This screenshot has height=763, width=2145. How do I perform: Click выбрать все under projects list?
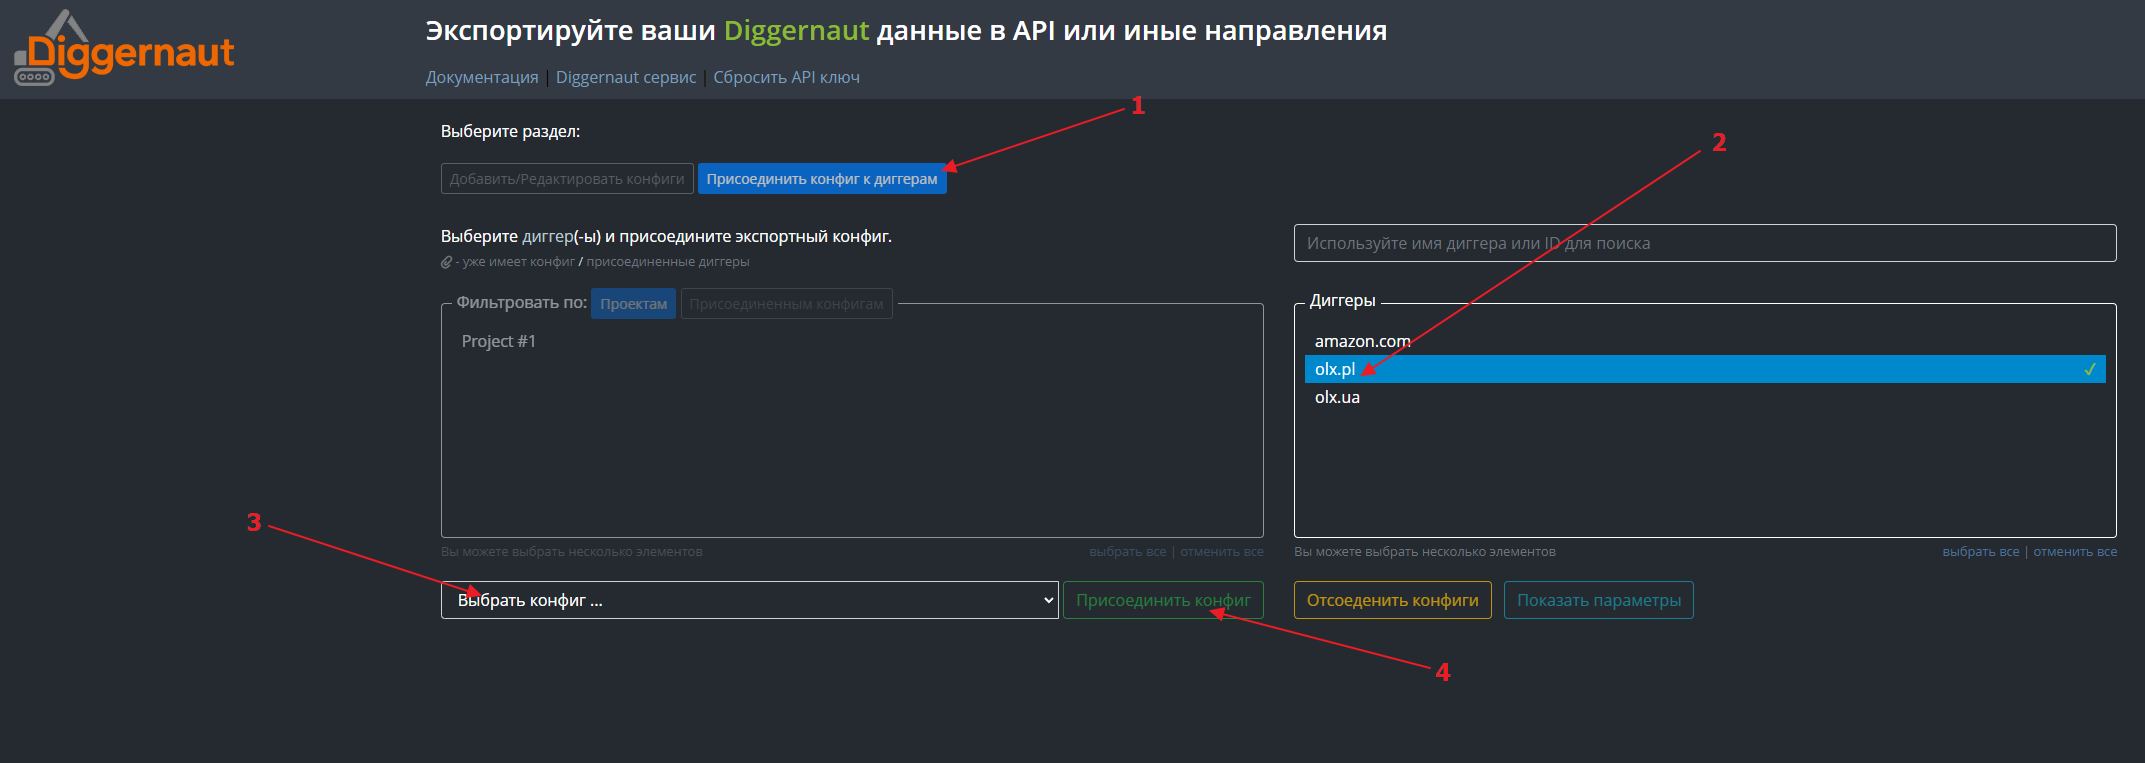1128,552
